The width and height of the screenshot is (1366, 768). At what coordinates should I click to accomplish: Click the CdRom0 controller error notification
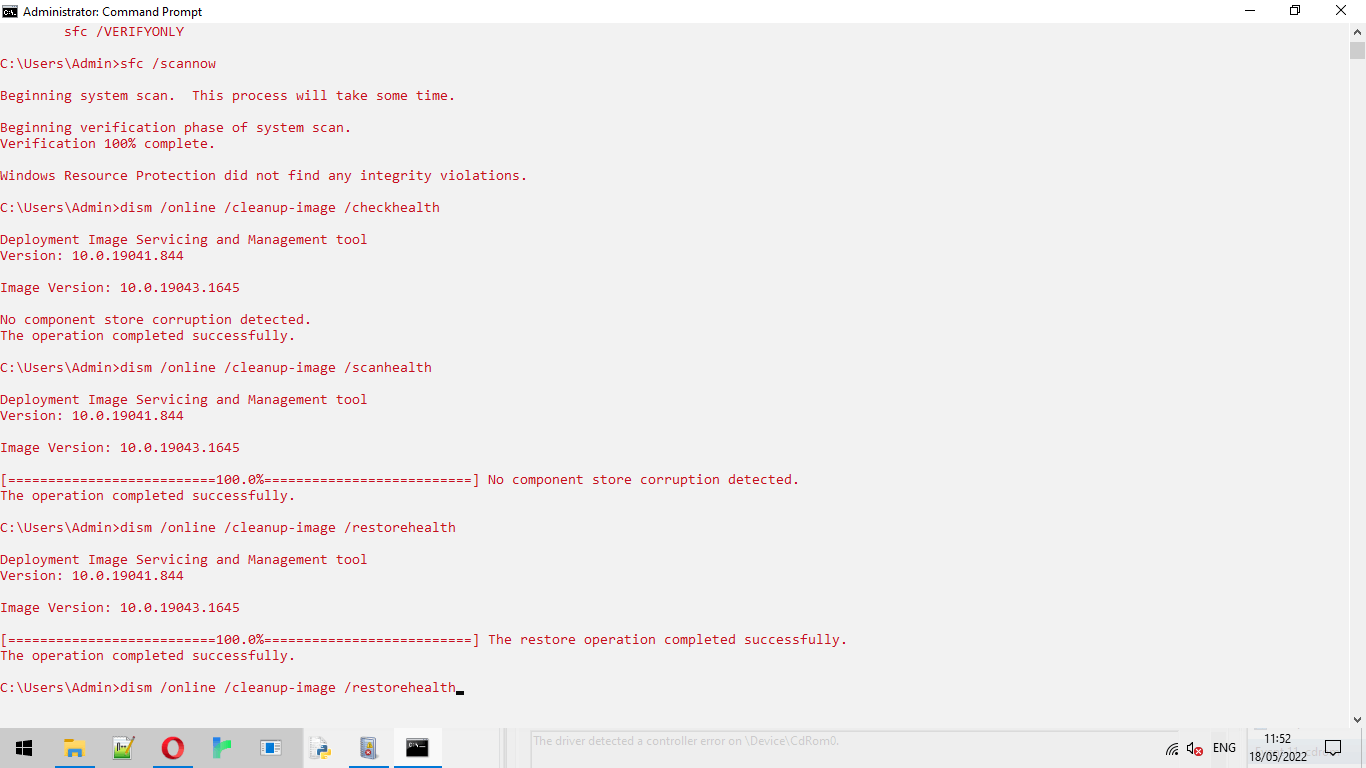click(688, 741)
